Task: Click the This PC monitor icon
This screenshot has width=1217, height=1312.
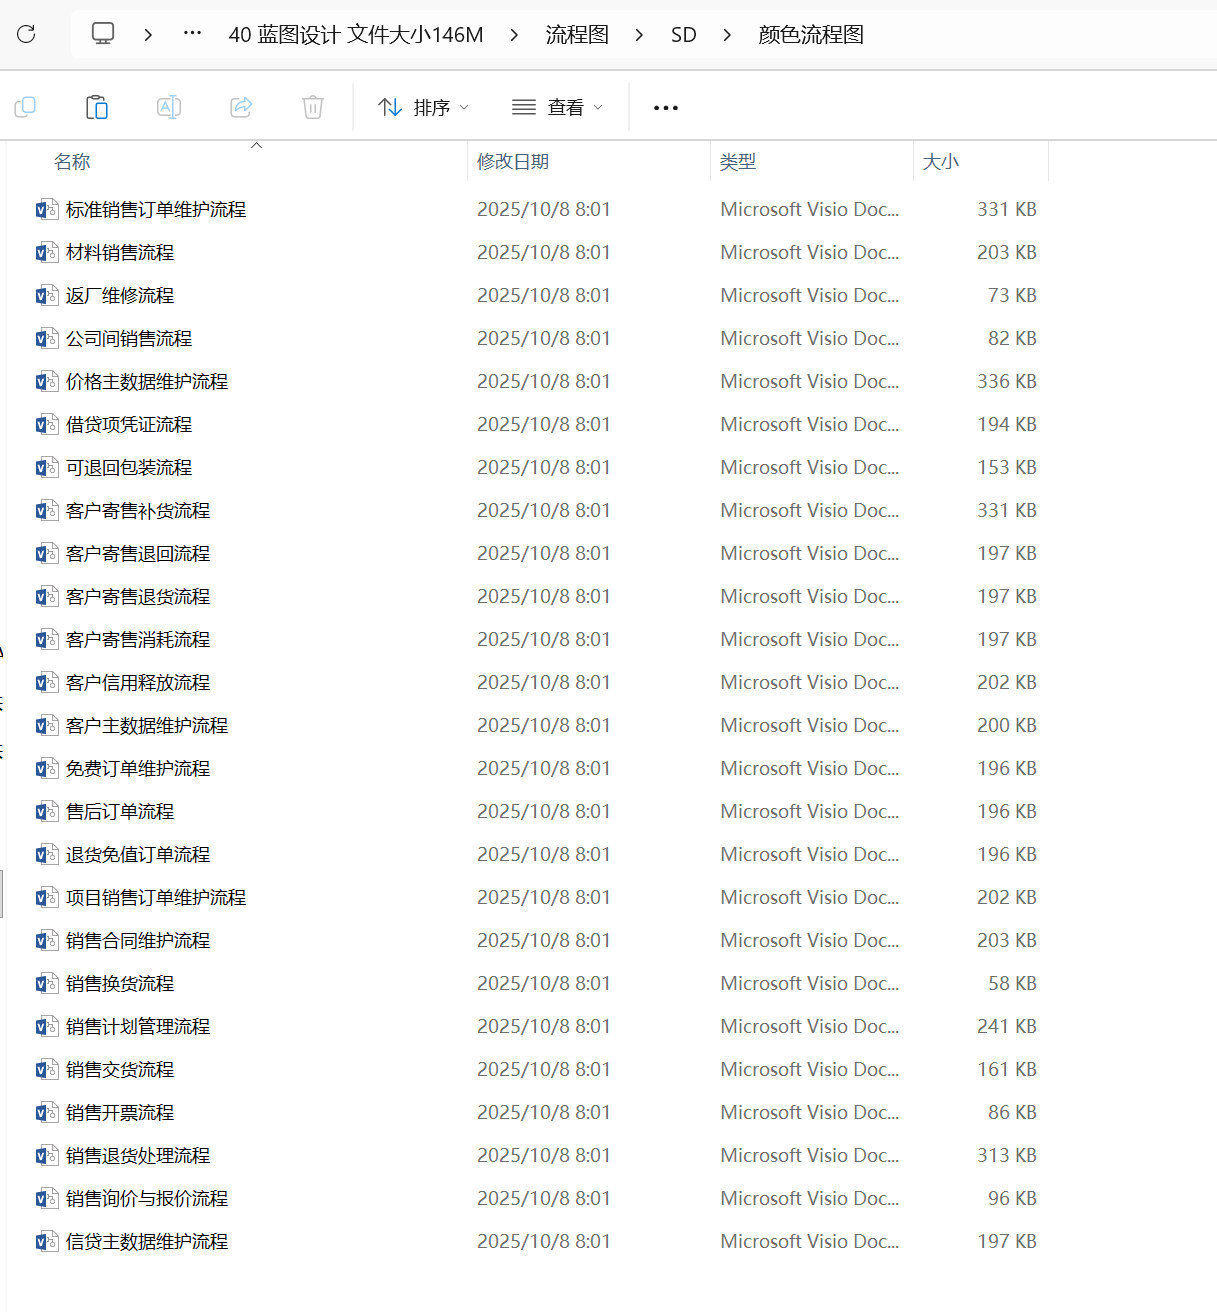Action: tap(103, 34)
